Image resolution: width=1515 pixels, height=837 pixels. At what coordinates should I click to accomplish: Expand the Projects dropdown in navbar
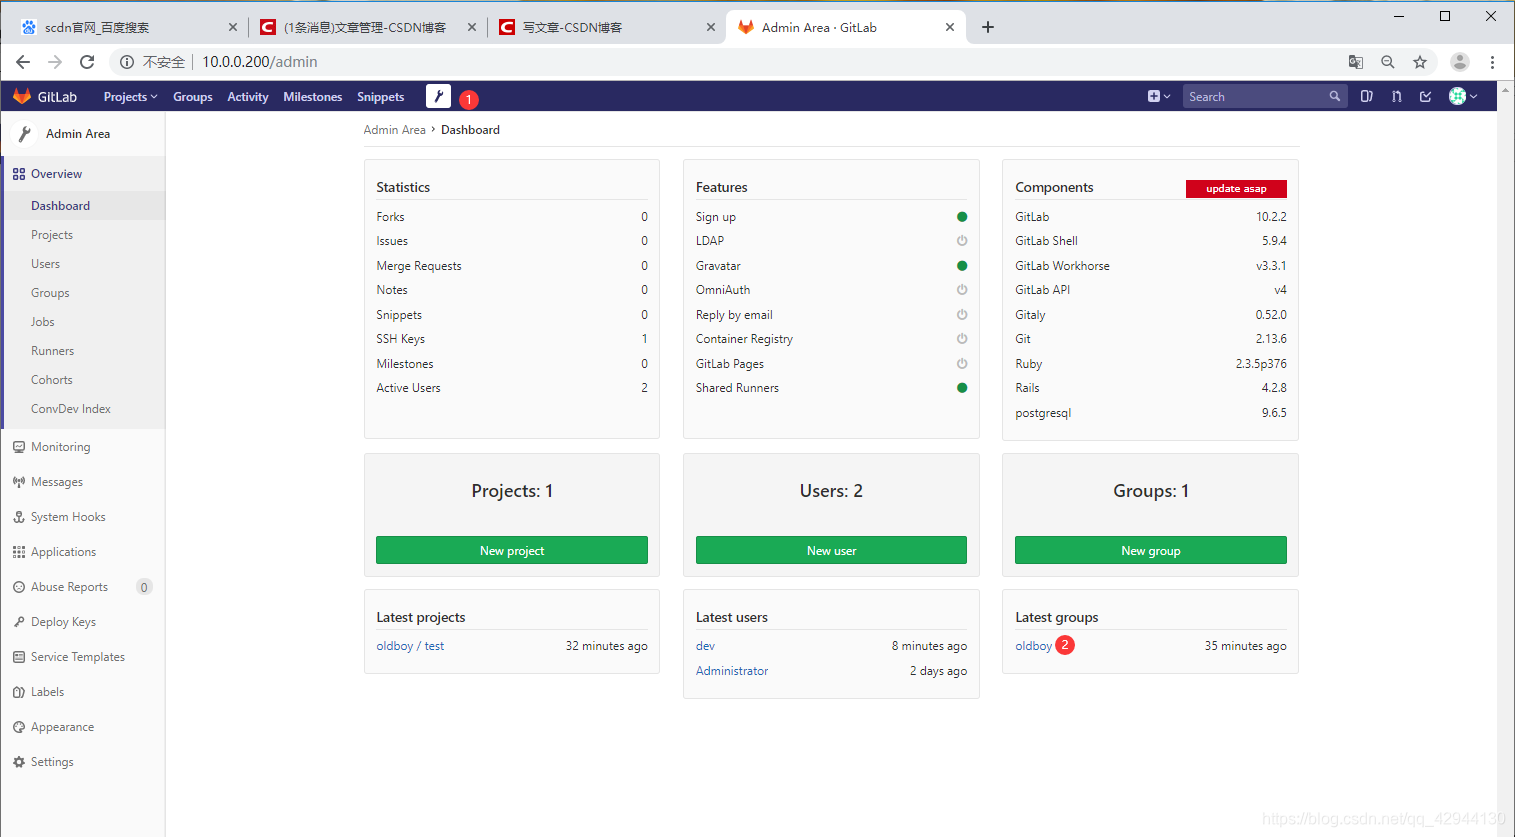(x=131, y=97)
